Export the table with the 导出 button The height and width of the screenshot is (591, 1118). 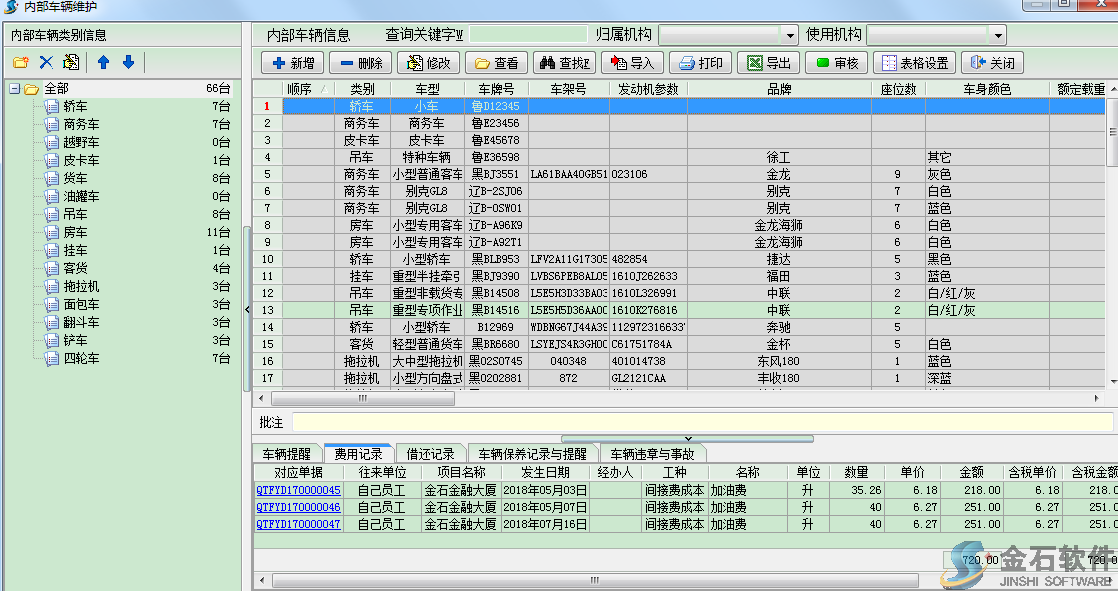click(x=768, y=63)
